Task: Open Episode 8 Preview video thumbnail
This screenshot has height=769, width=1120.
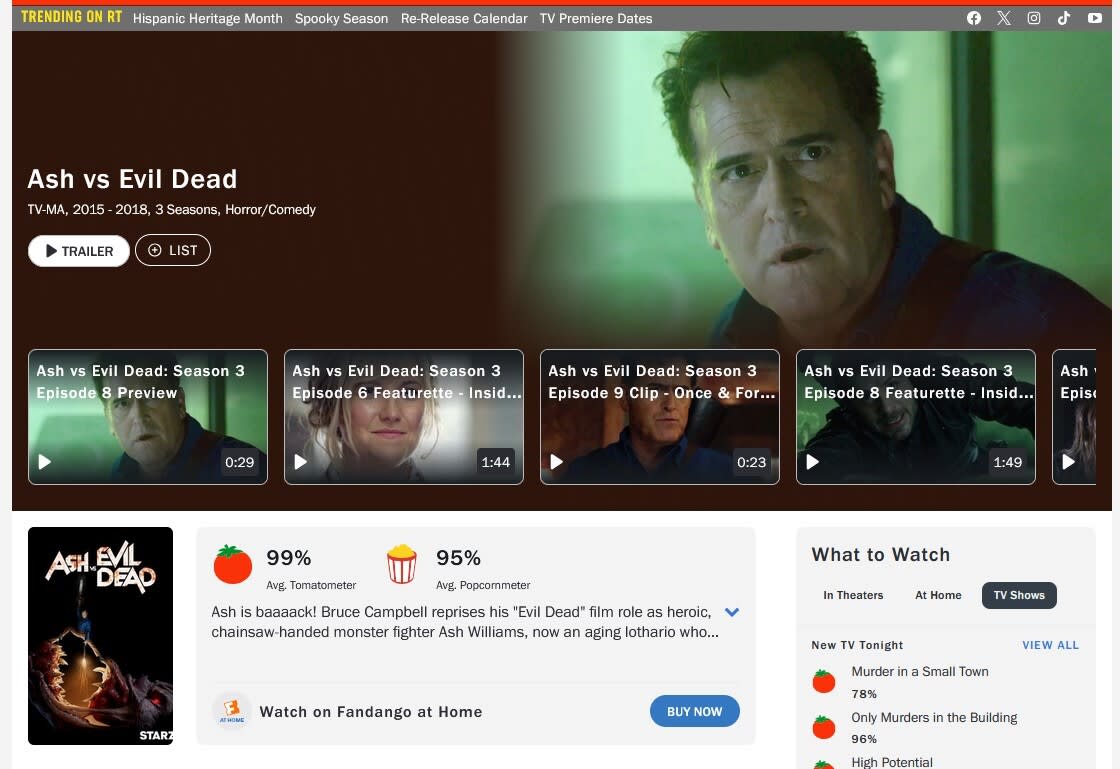Action: (x=148, y=417)
